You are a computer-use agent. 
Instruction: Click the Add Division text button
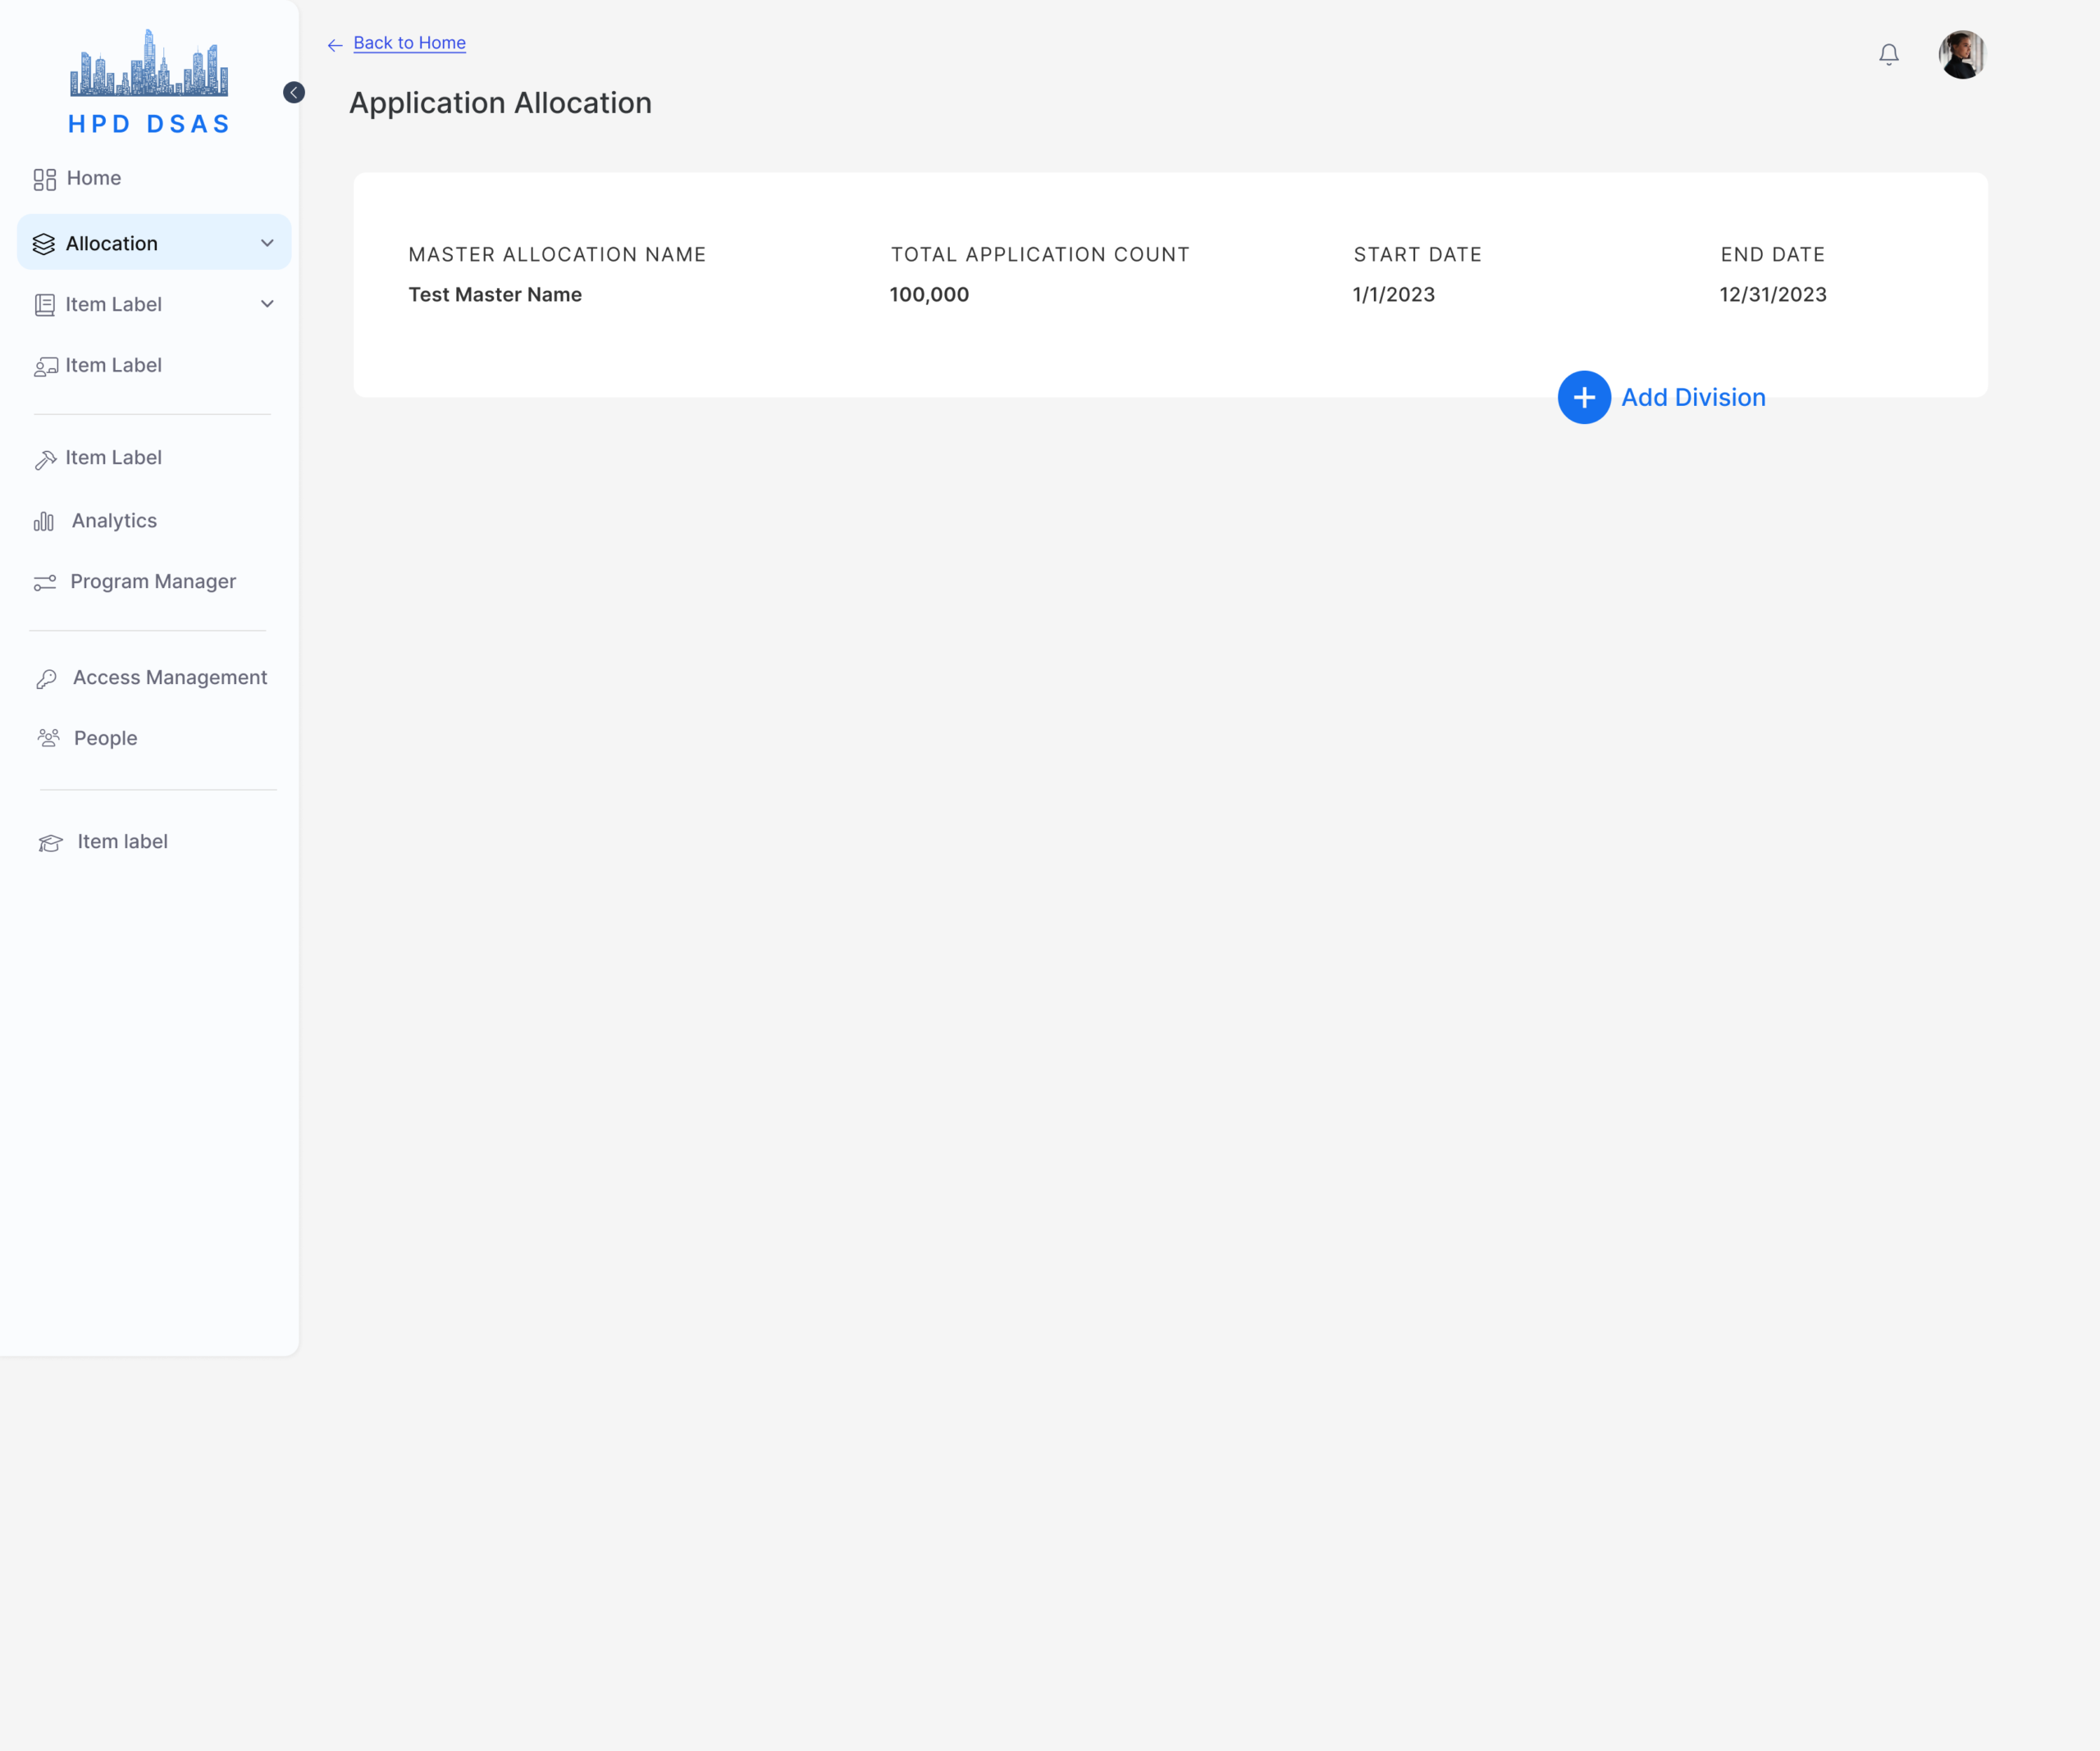(1692, 397)
